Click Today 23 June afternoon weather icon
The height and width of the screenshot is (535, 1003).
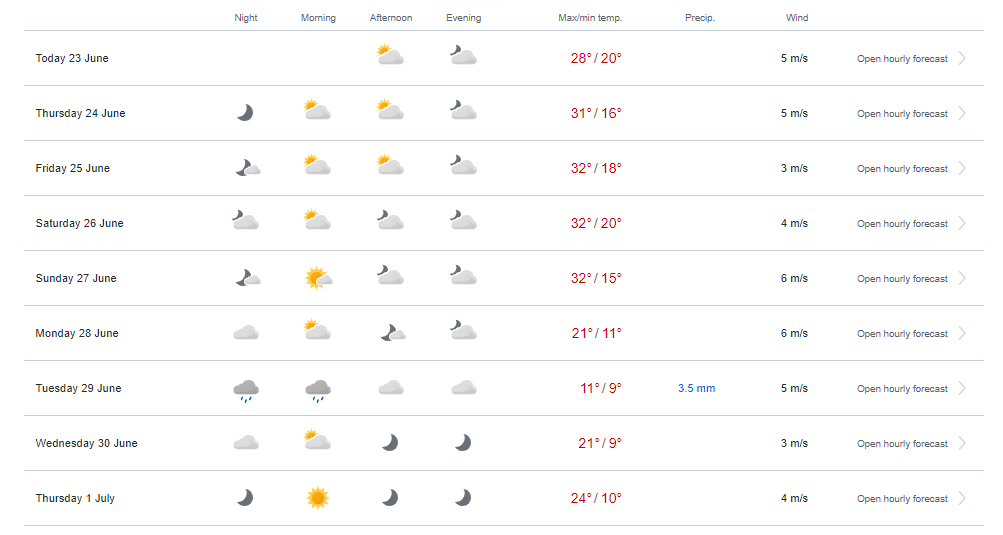coord(390,56)
